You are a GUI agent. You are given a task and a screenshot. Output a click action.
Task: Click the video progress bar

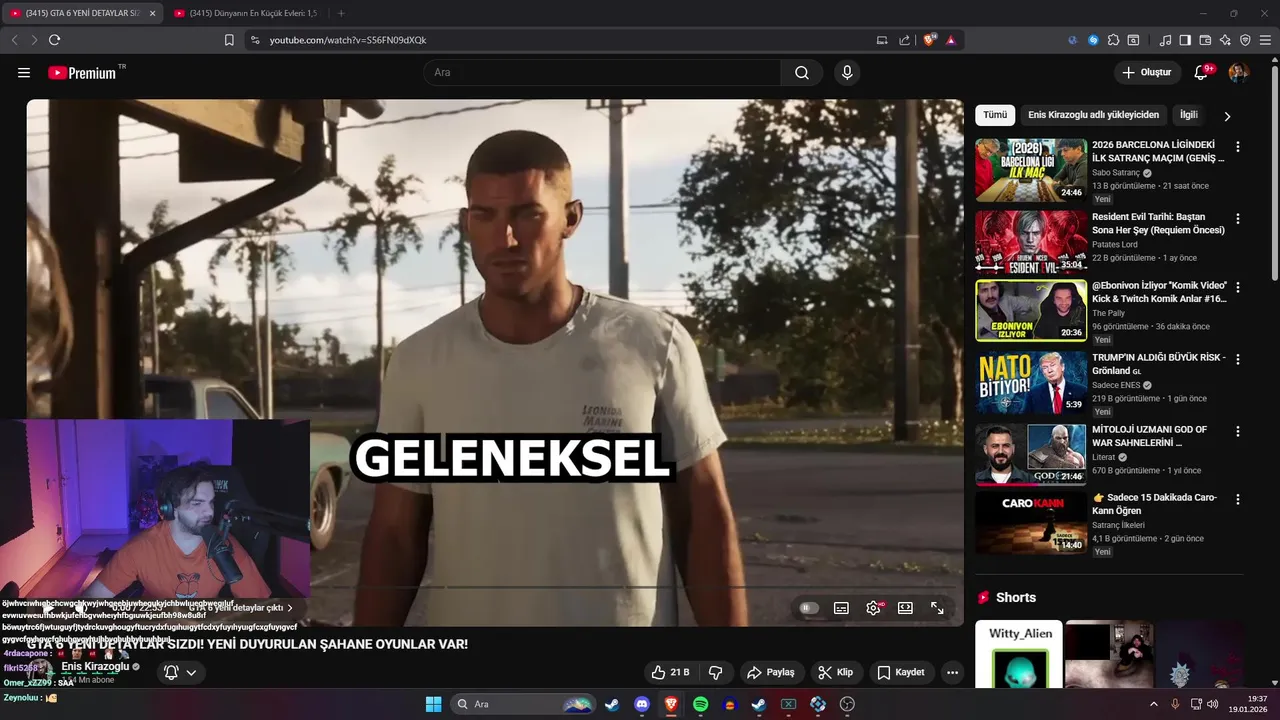(495, 587)
